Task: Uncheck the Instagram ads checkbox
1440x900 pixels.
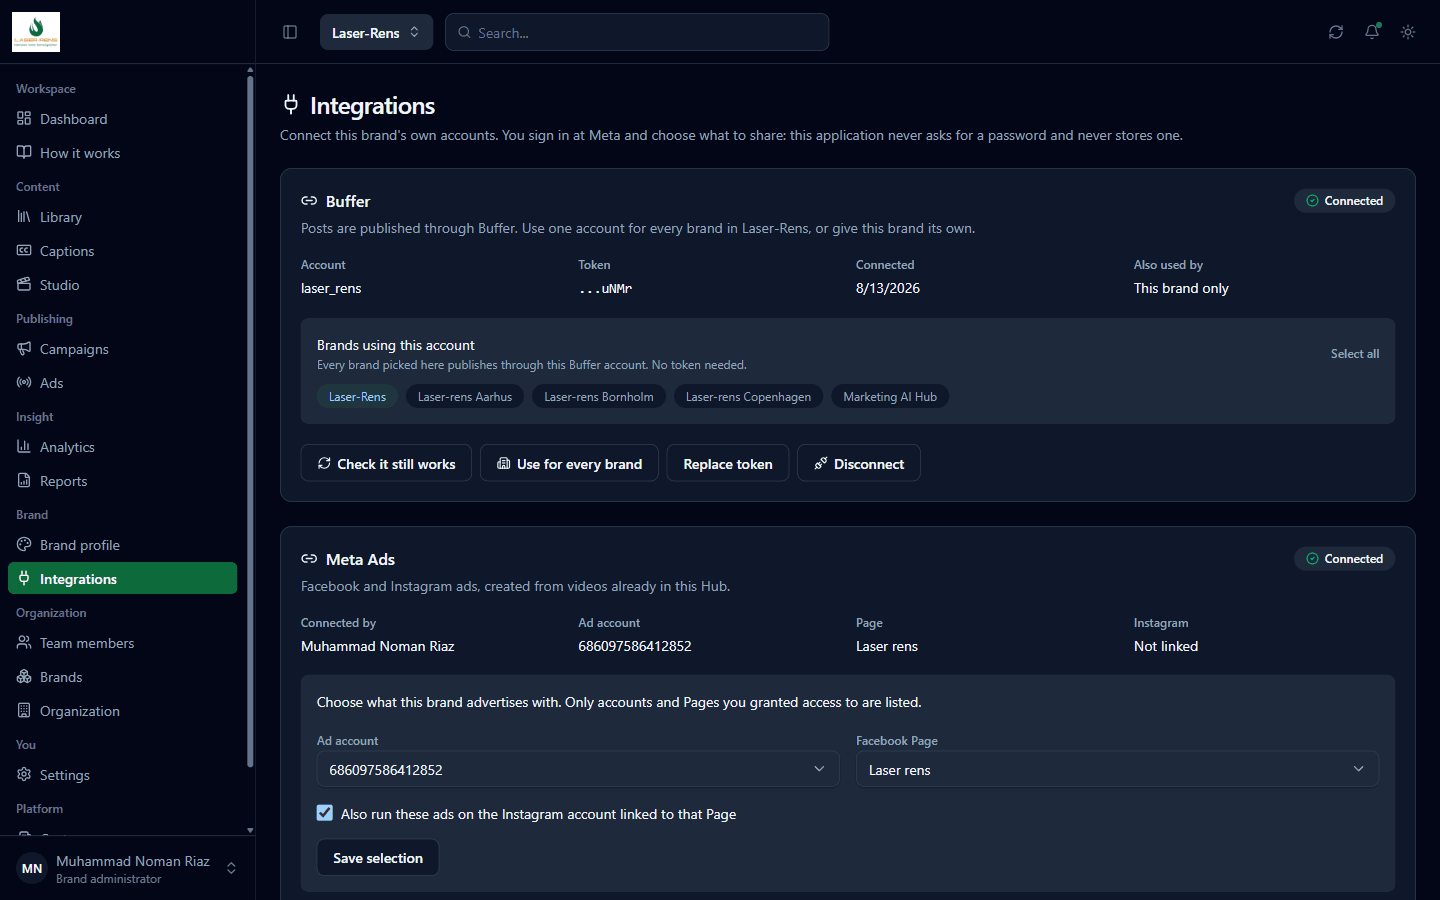Action: click(x=325, y=813)
